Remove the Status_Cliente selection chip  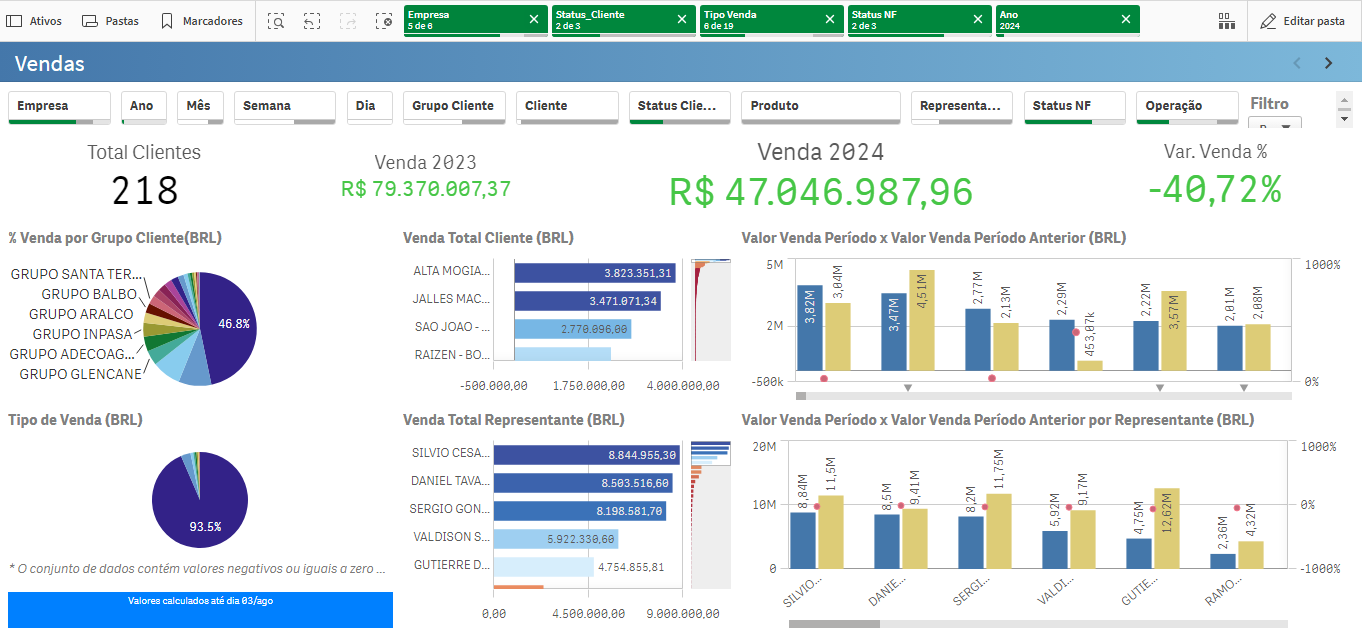682,19
